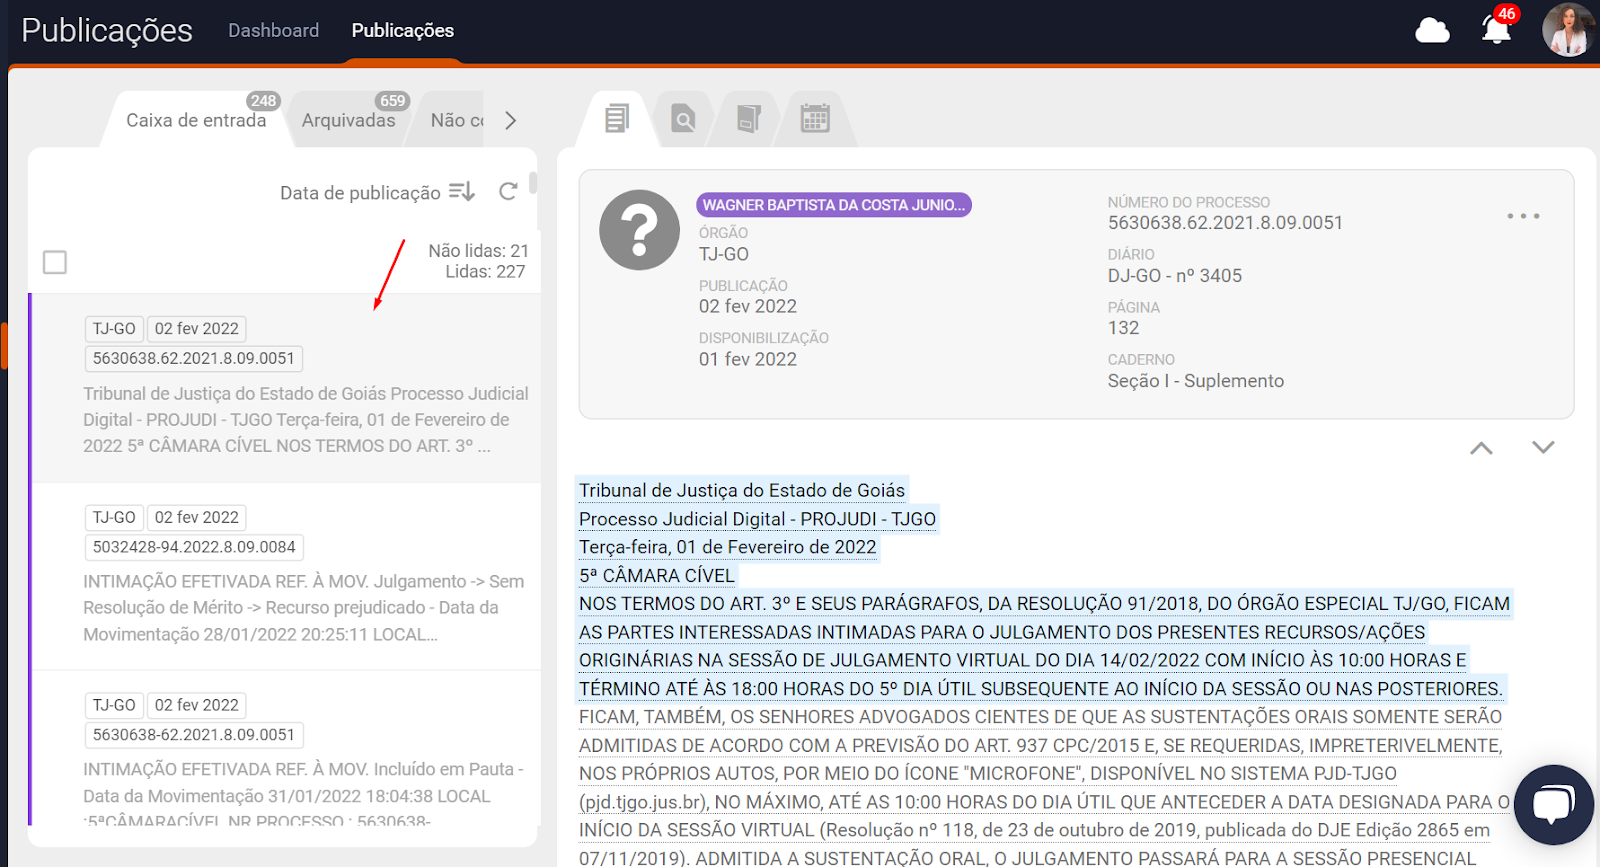The width and height of the screenshot is (1600, 867).
Task: Click the Wagner Baptista da Costa tag
Action: (833, 205)
